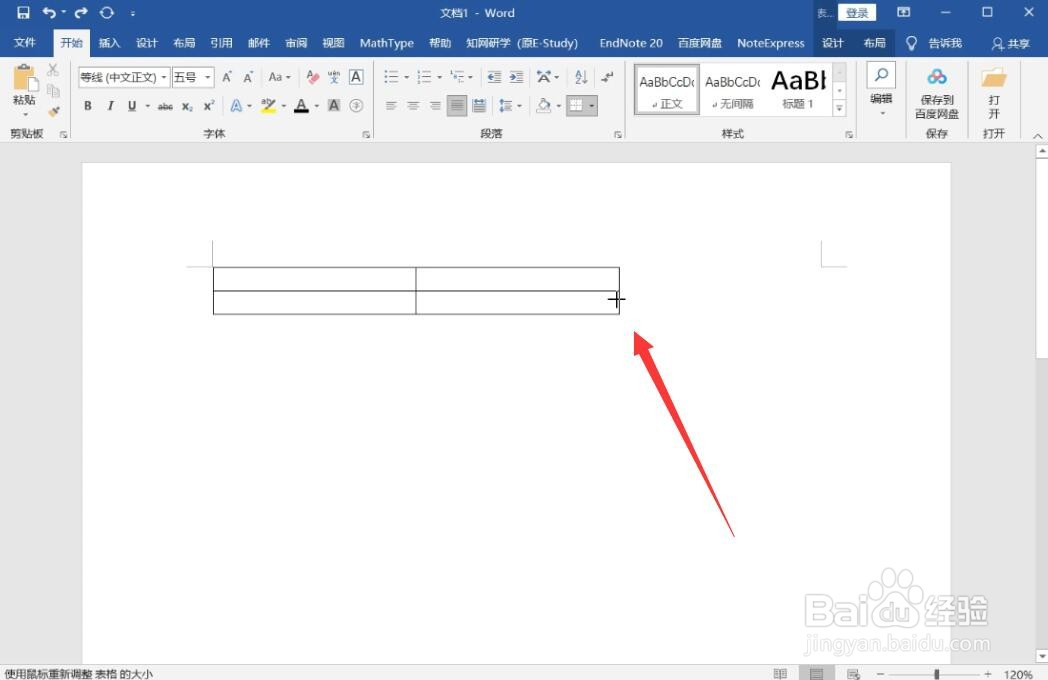Click the zoom slider handle
The width and height of the screenshot is (1048, 680).
936,674
